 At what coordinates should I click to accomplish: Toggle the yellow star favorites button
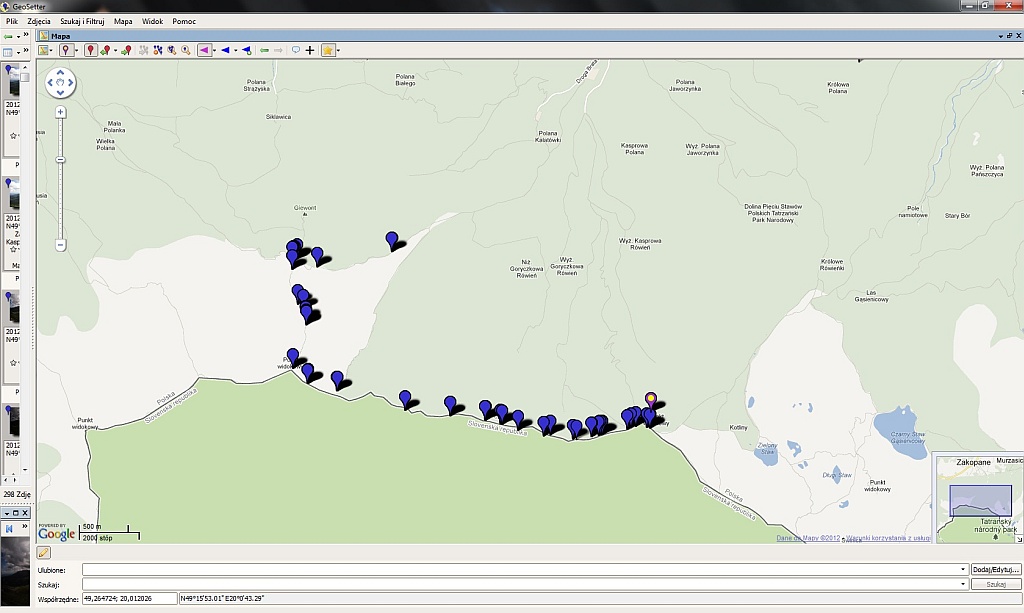[327, 50]
